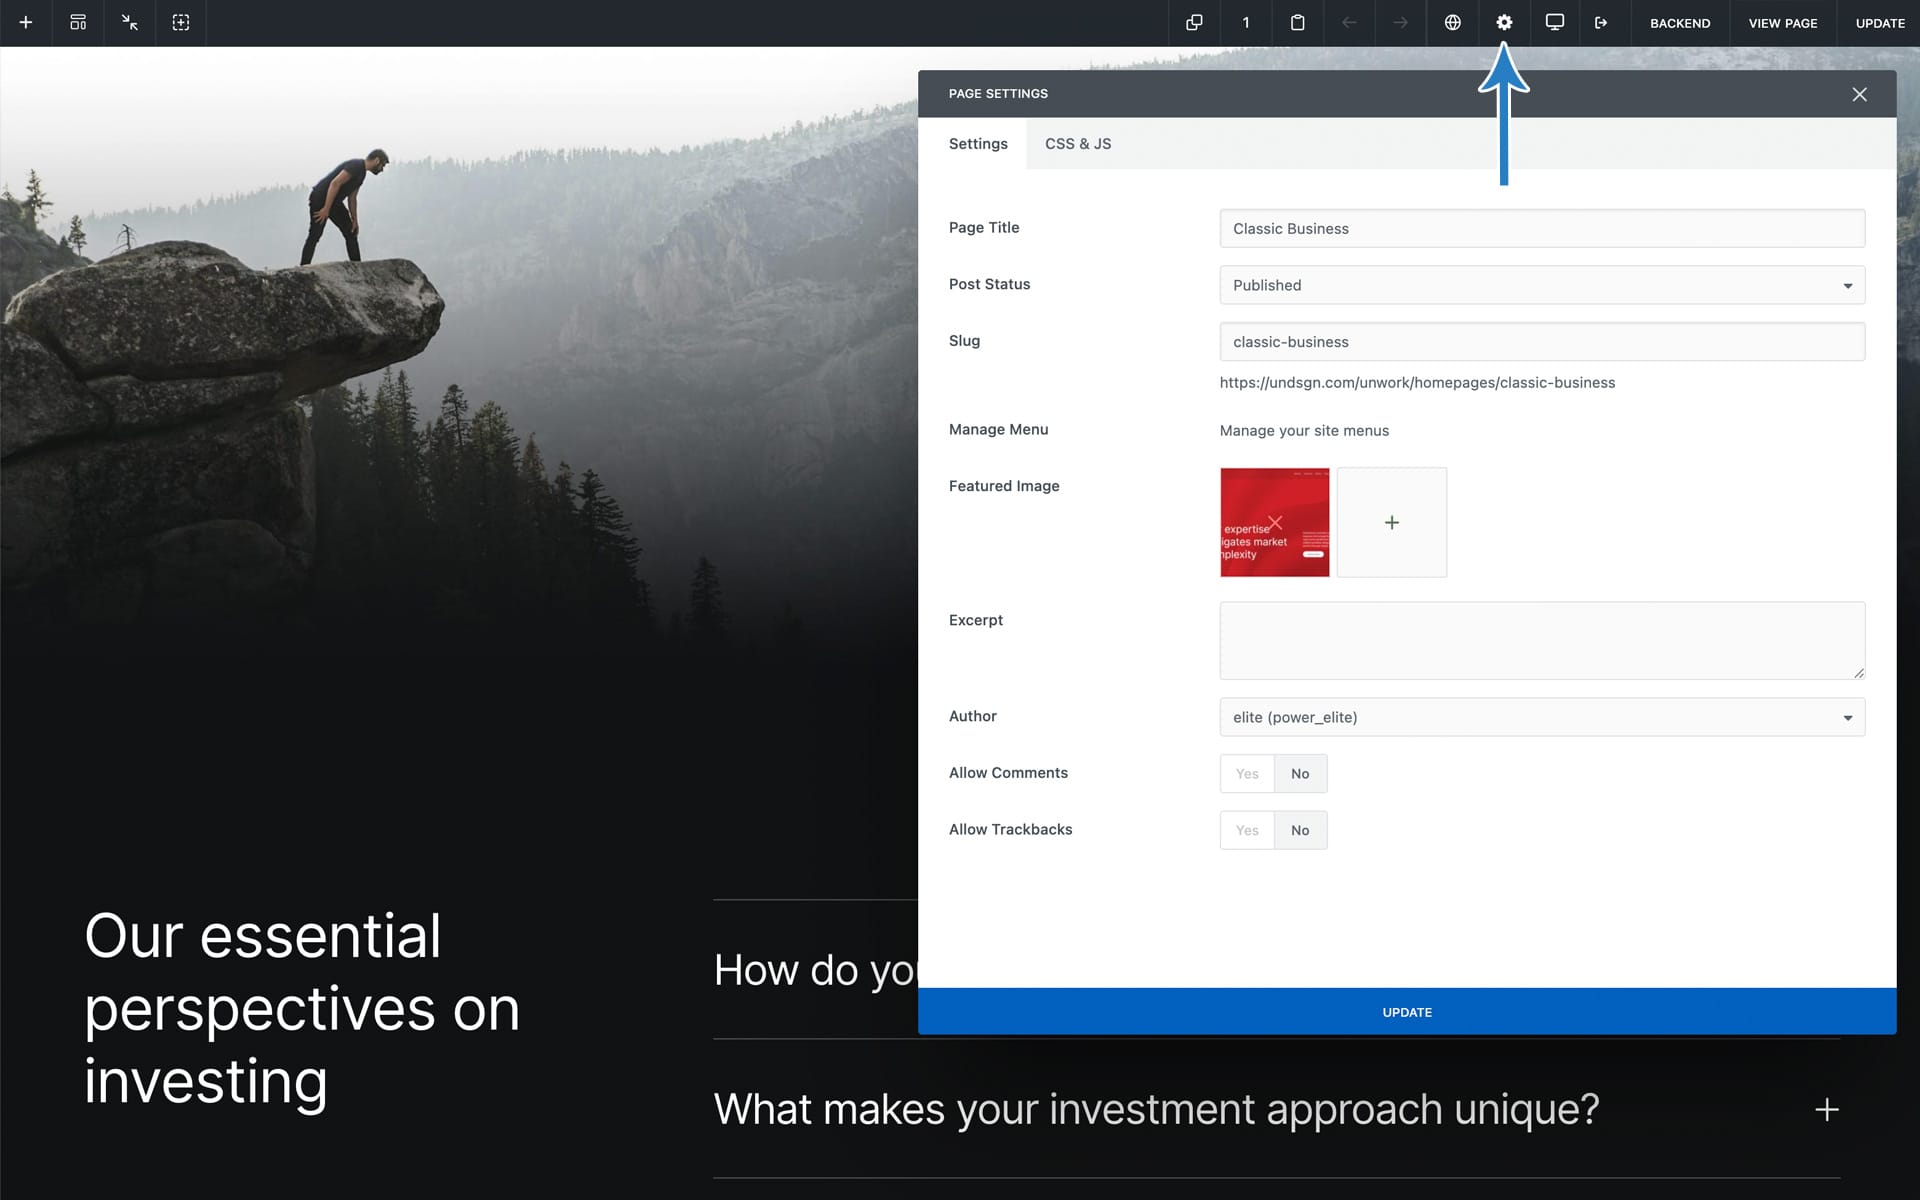Open page settings gear icon
This screenshot has height=1200, width=1920.
coord(1504,22)
